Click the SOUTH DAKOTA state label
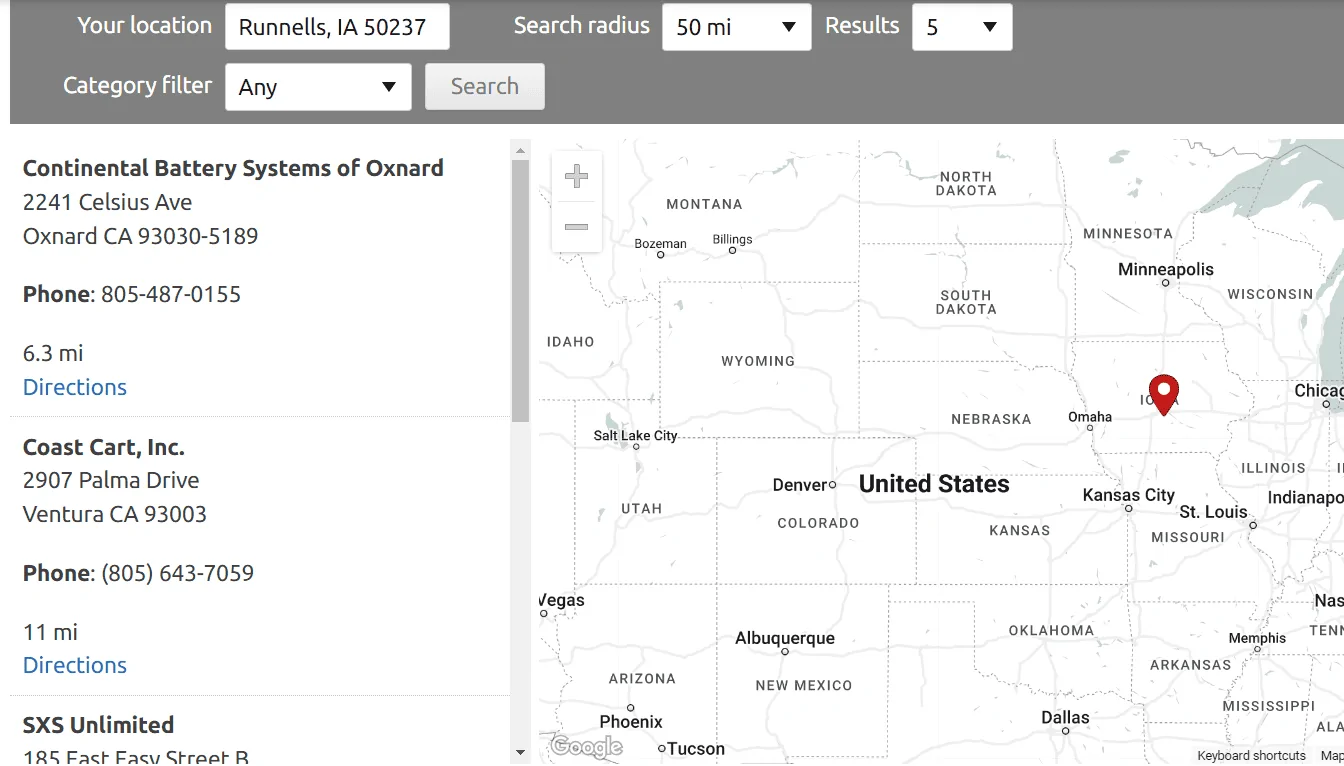1344x766 pixels. (x=966, y=302)
